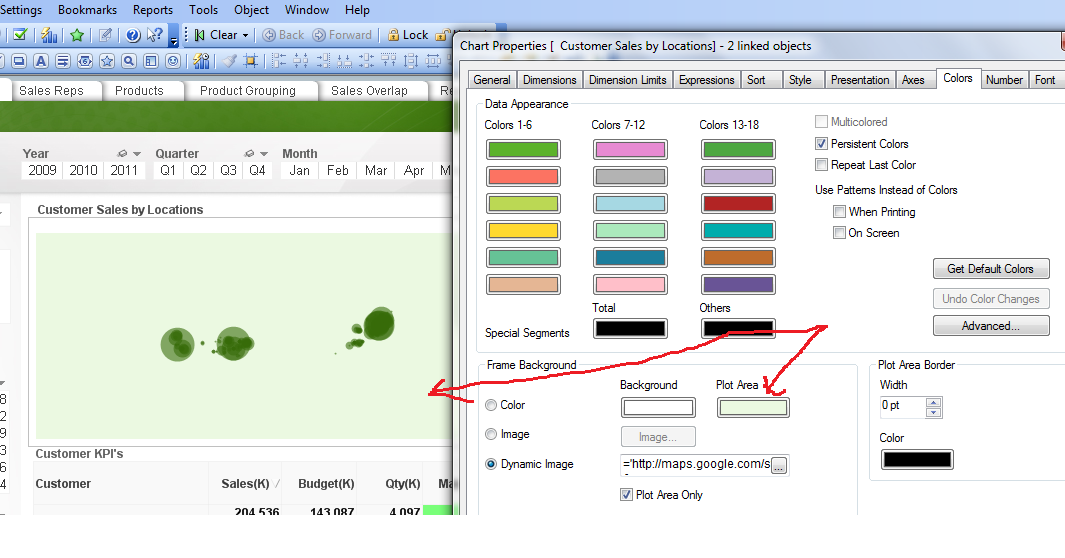Open the Year list box dropdown arrow
Viewport: 1065px width, 558px height.
pos(137,154)
